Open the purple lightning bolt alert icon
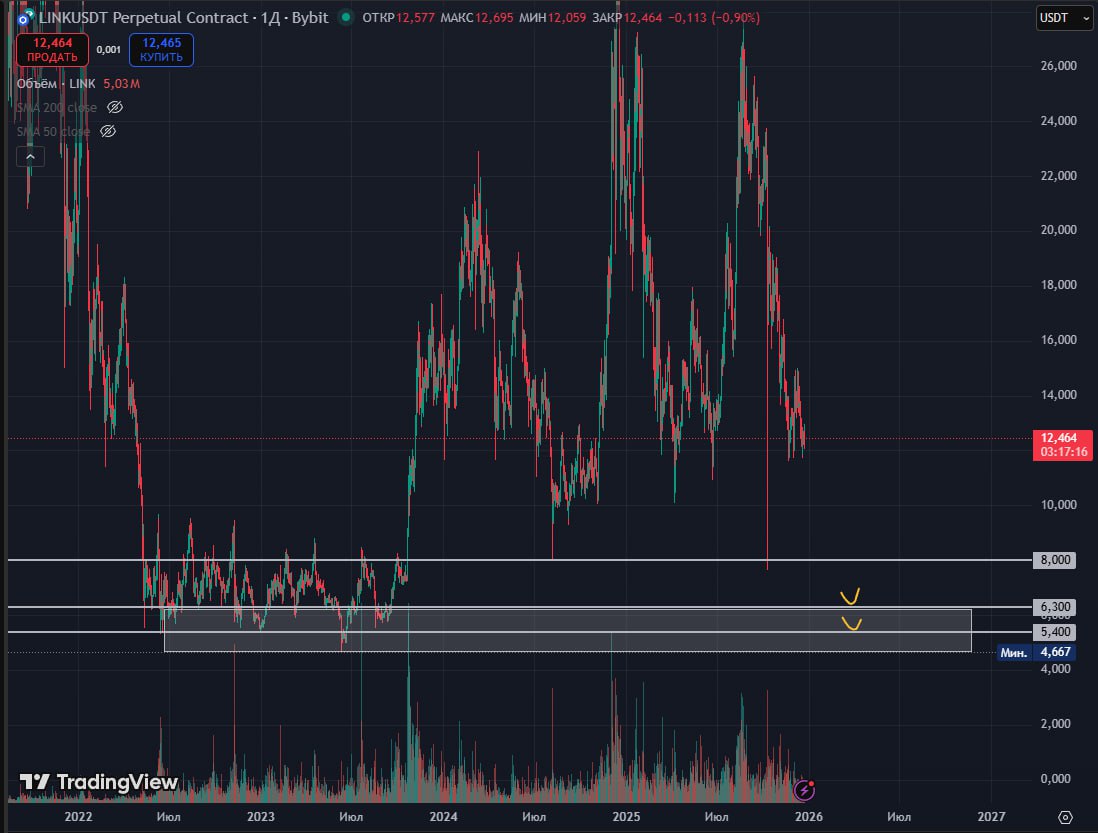Screen dimensions: 1098x833 [804, 790]
